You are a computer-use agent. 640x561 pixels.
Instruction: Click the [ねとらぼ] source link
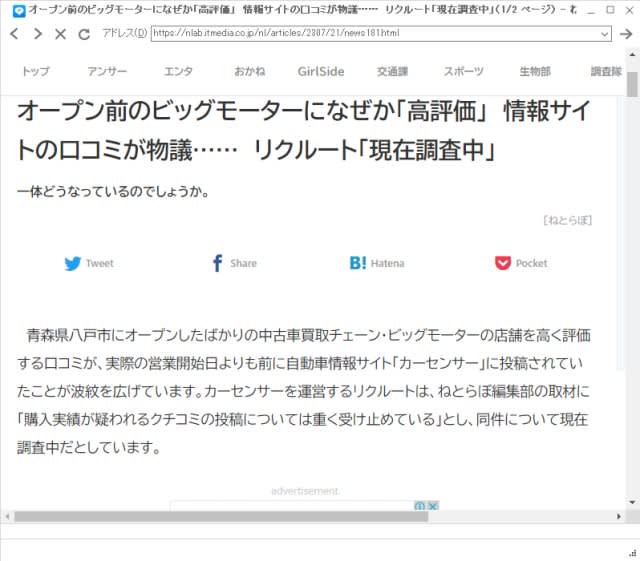pyautogui.click(x=567, y=220)
